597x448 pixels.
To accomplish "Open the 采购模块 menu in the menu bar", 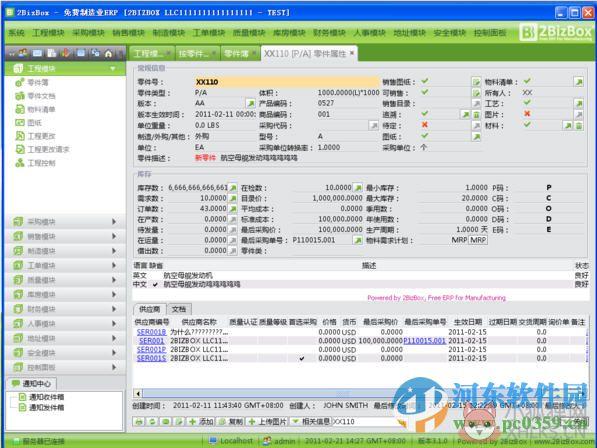I will point(88,33).
